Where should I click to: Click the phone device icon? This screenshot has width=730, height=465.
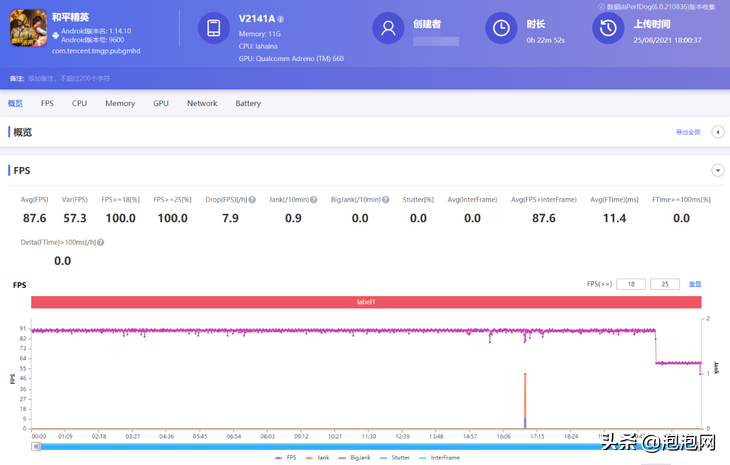(214, 28)
